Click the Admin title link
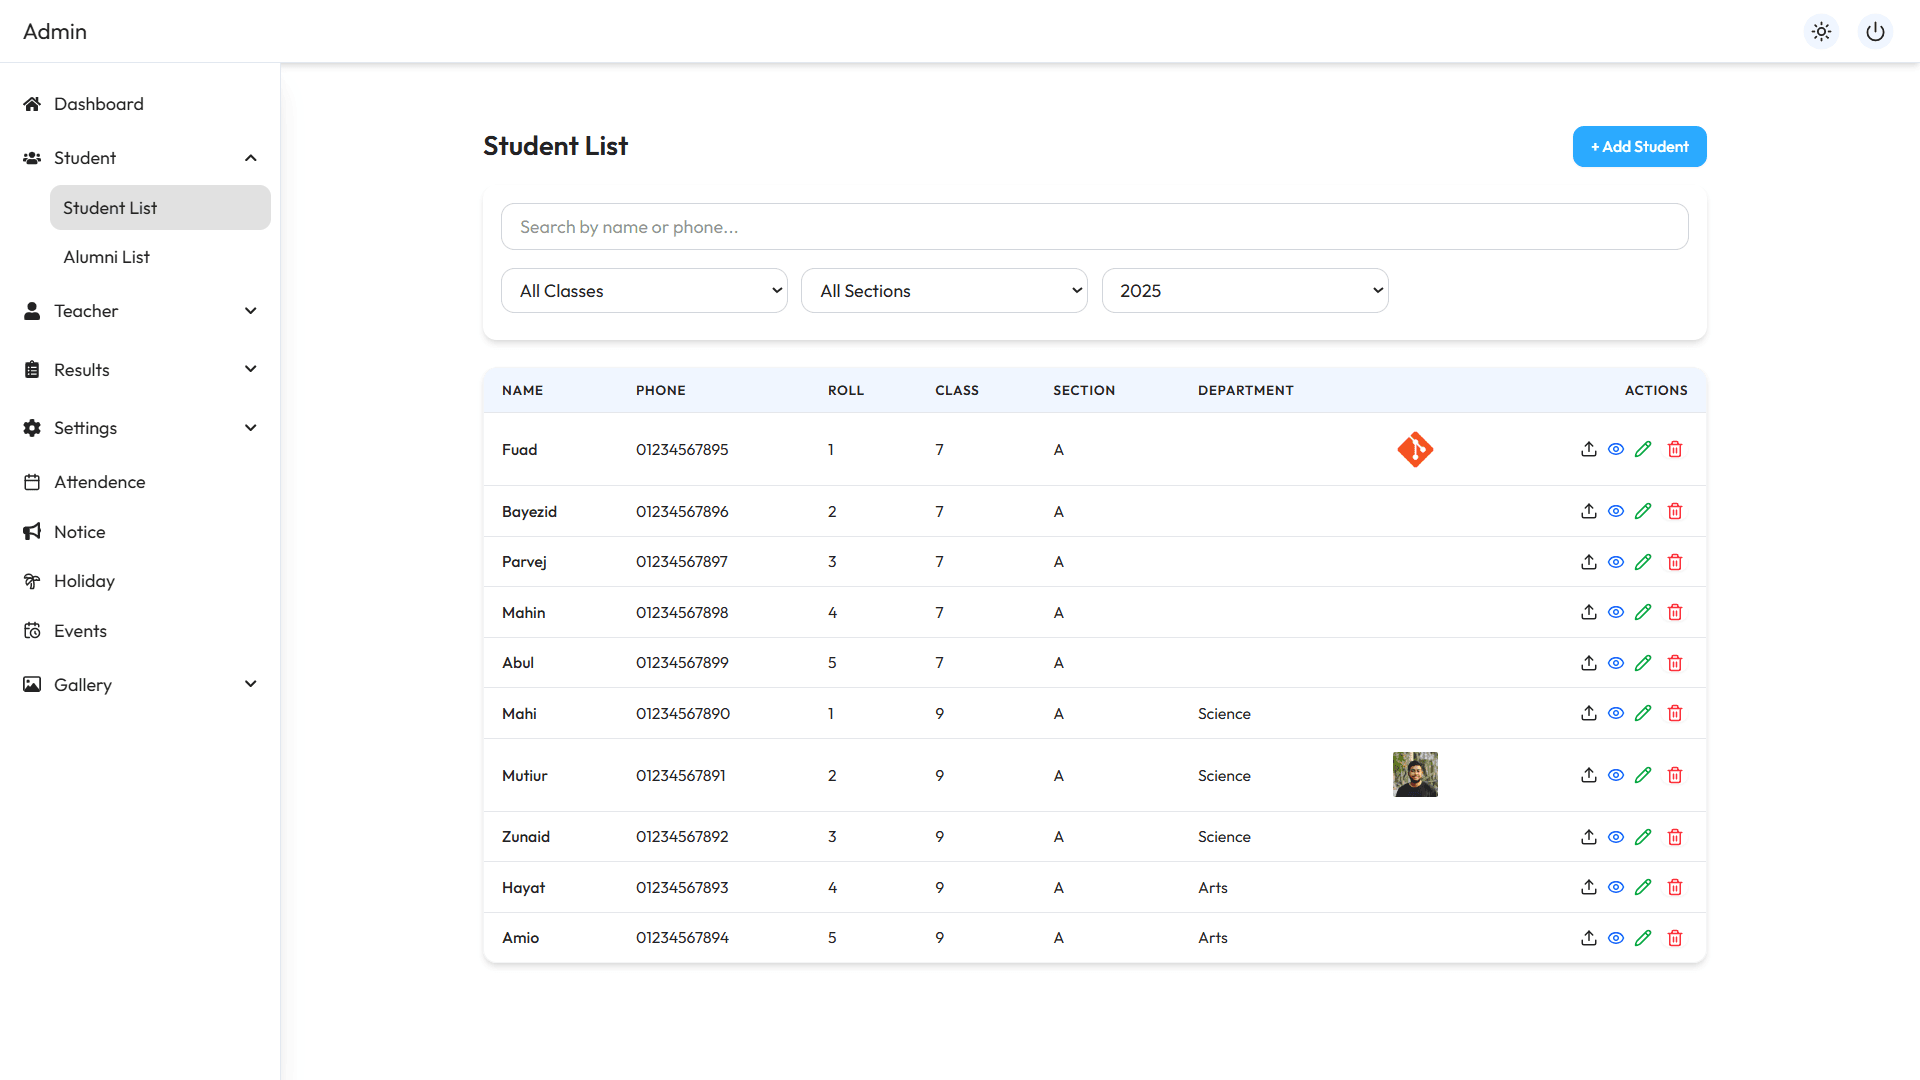 (55, 31)
